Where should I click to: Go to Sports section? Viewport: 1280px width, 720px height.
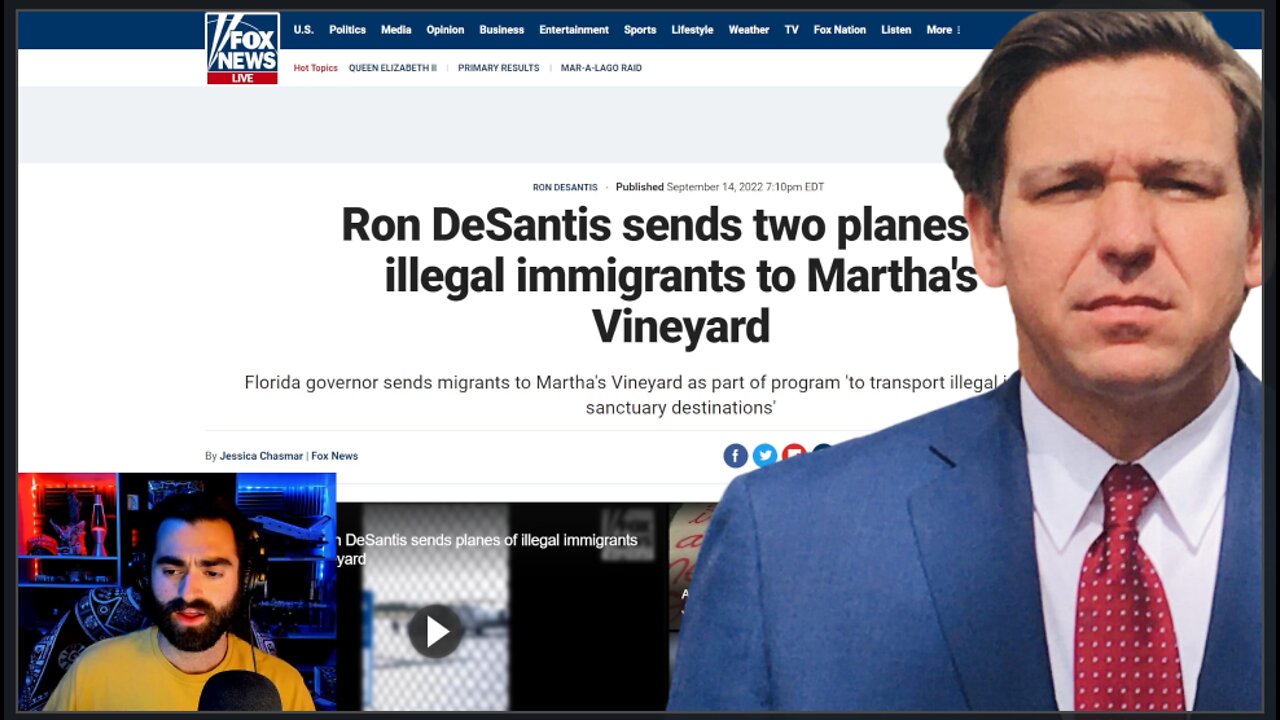pos(640,30)
